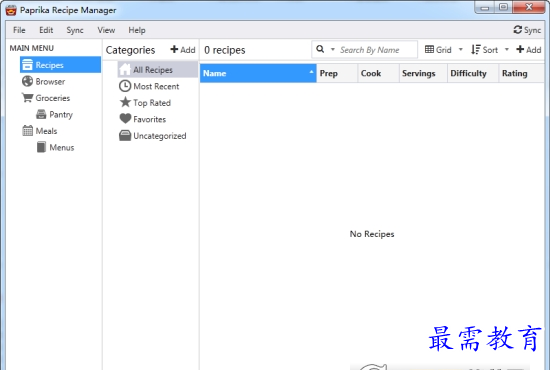The width and height of the screenshot is (550, 370).
Task: Click the Groceries cart icon
Action: (x=27, y=97)
